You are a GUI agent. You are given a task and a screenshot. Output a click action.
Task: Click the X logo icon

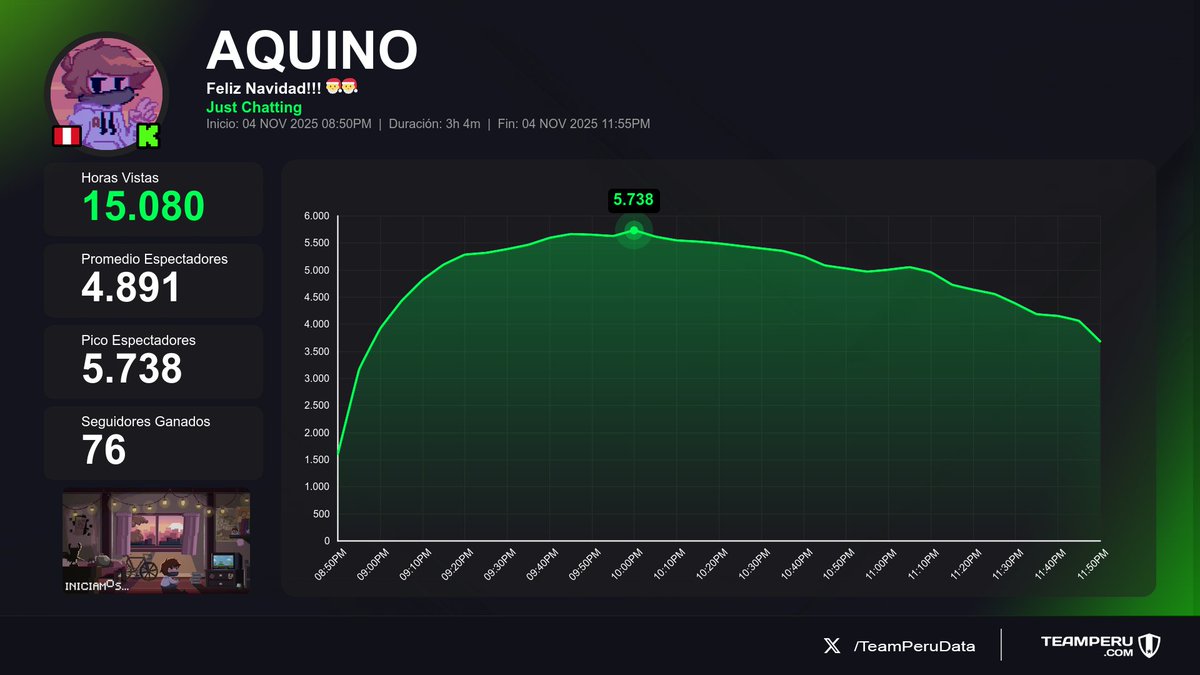(x=832, y=646)
